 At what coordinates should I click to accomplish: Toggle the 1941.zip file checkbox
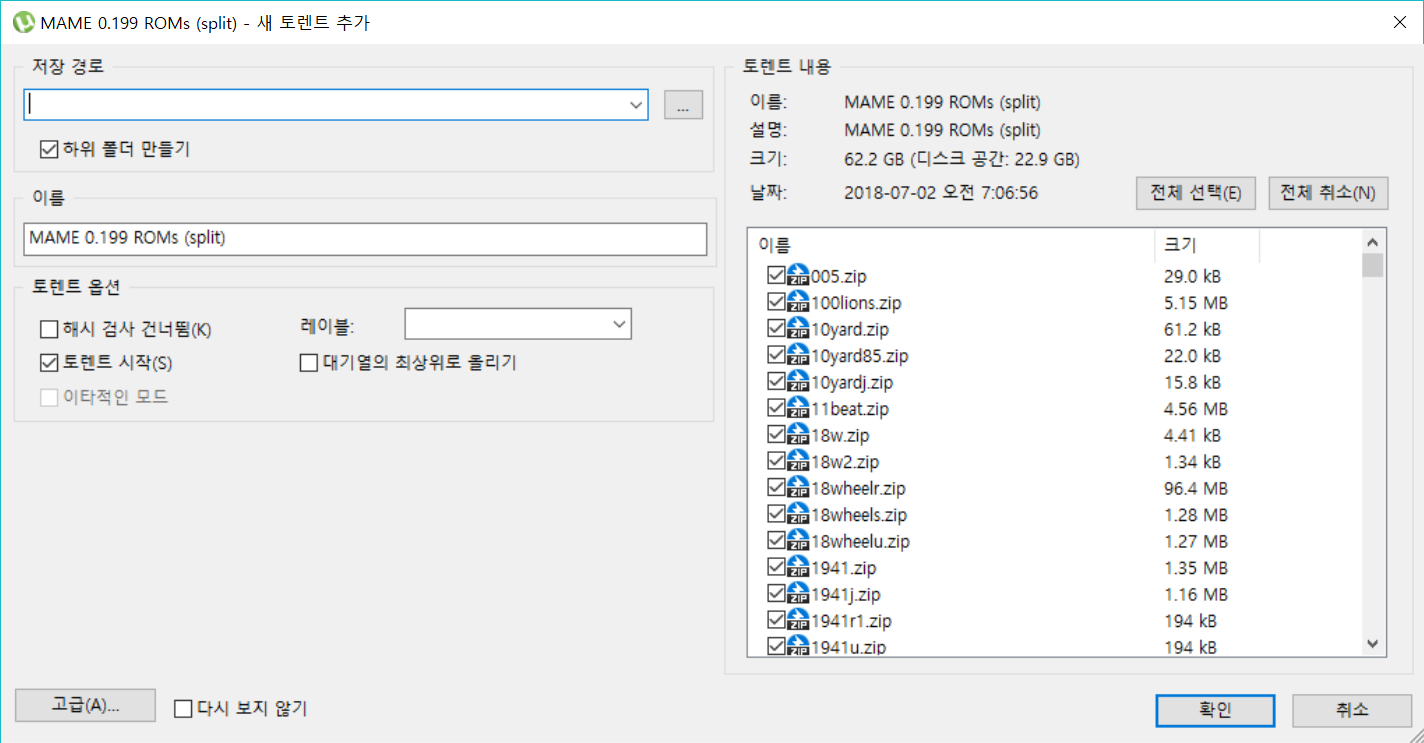[x=776, y=567]
